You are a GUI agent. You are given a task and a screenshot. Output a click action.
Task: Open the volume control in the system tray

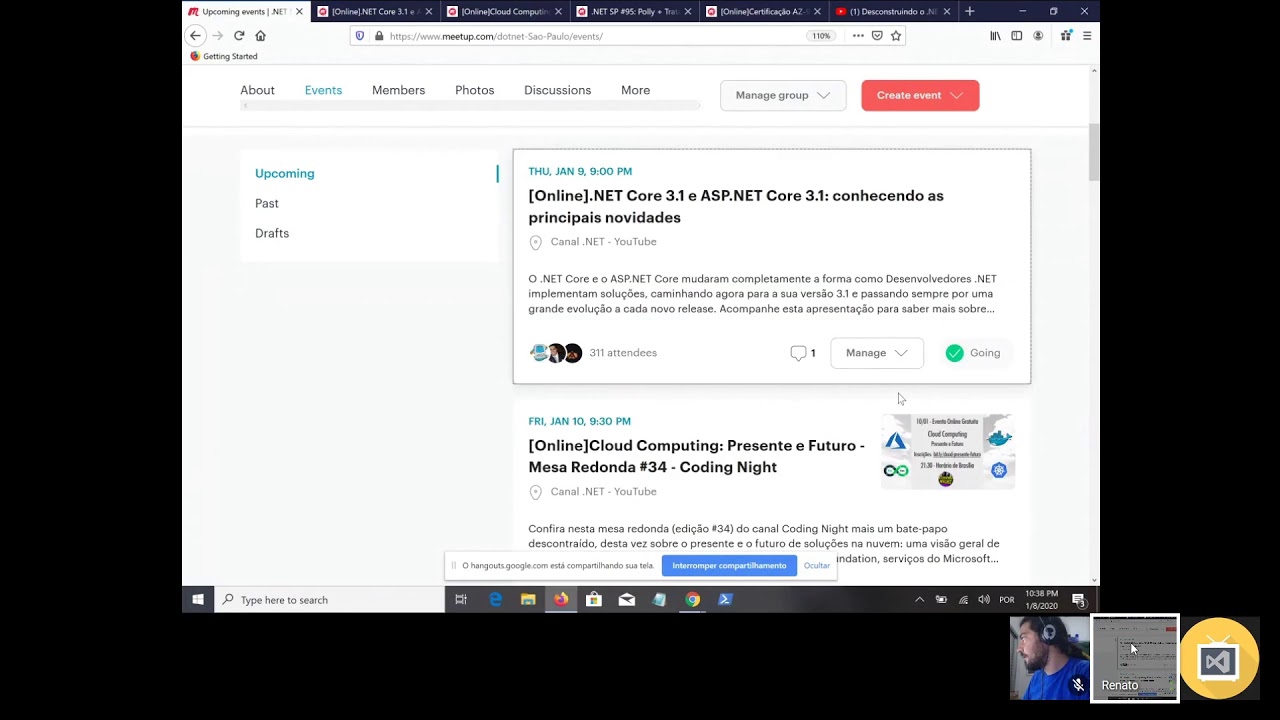[984, 599]
